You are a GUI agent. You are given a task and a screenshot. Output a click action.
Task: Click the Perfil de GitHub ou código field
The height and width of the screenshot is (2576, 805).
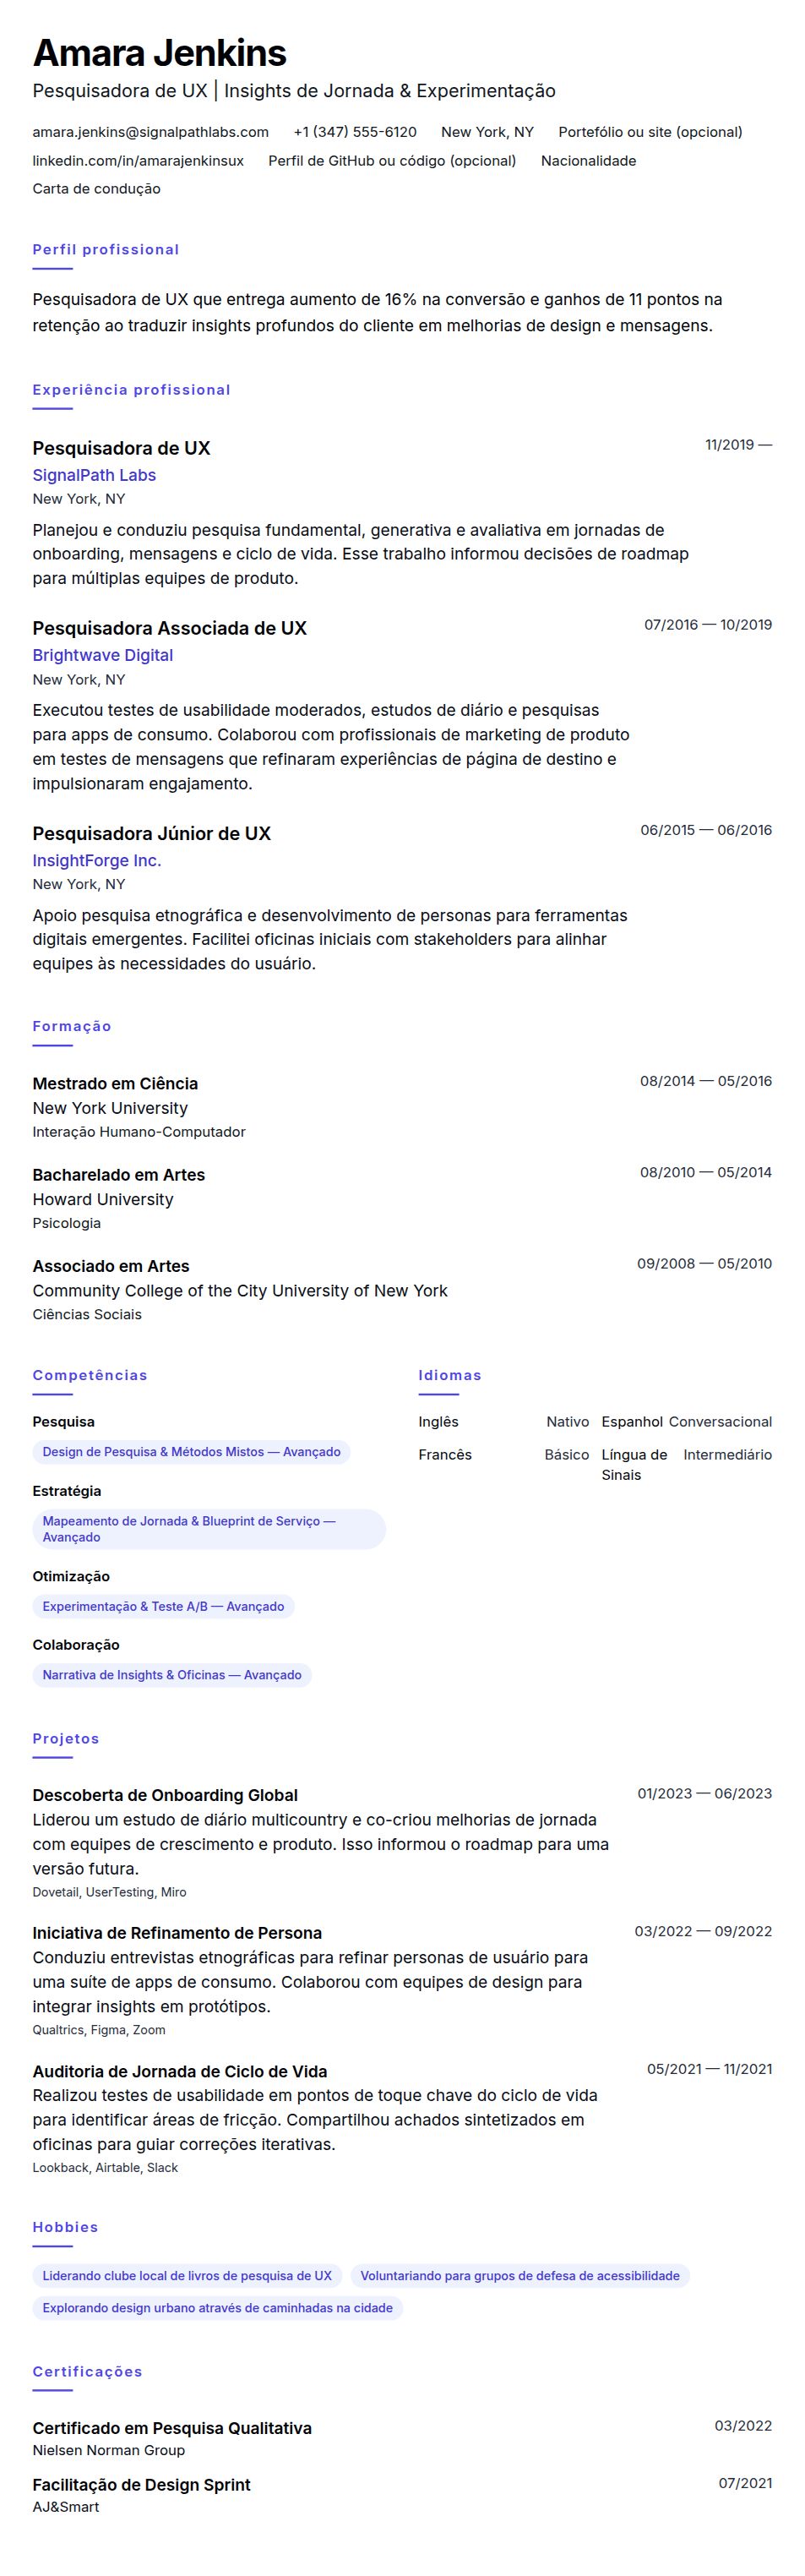[392, 161]
